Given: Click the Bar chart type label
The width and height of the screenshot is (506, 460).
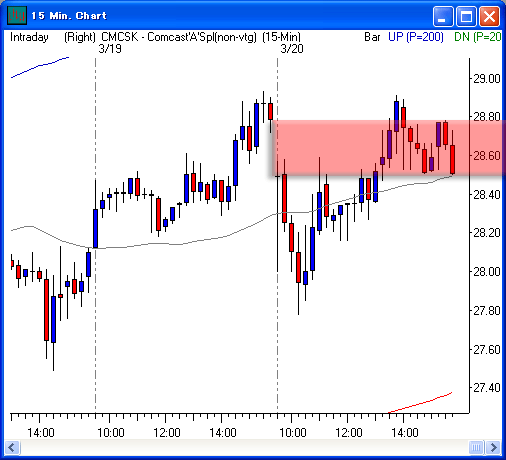Looking at the screenshot, I should (x=372, y=37).
